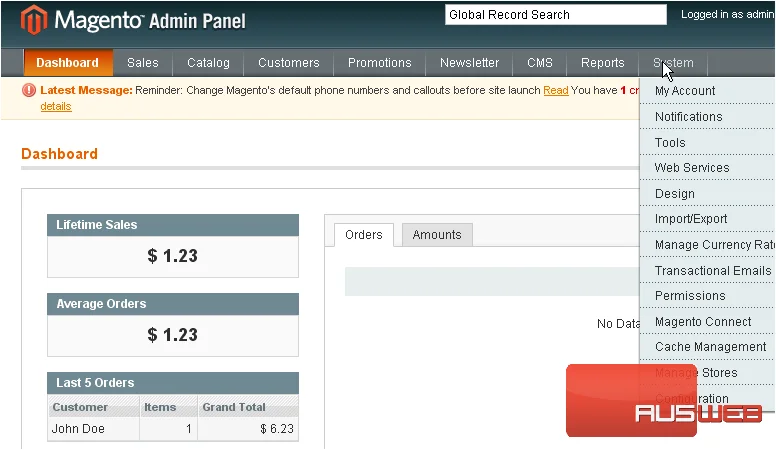Click the Customer column header
Screen dimensions: 776x450
click(x=94, y=407)
